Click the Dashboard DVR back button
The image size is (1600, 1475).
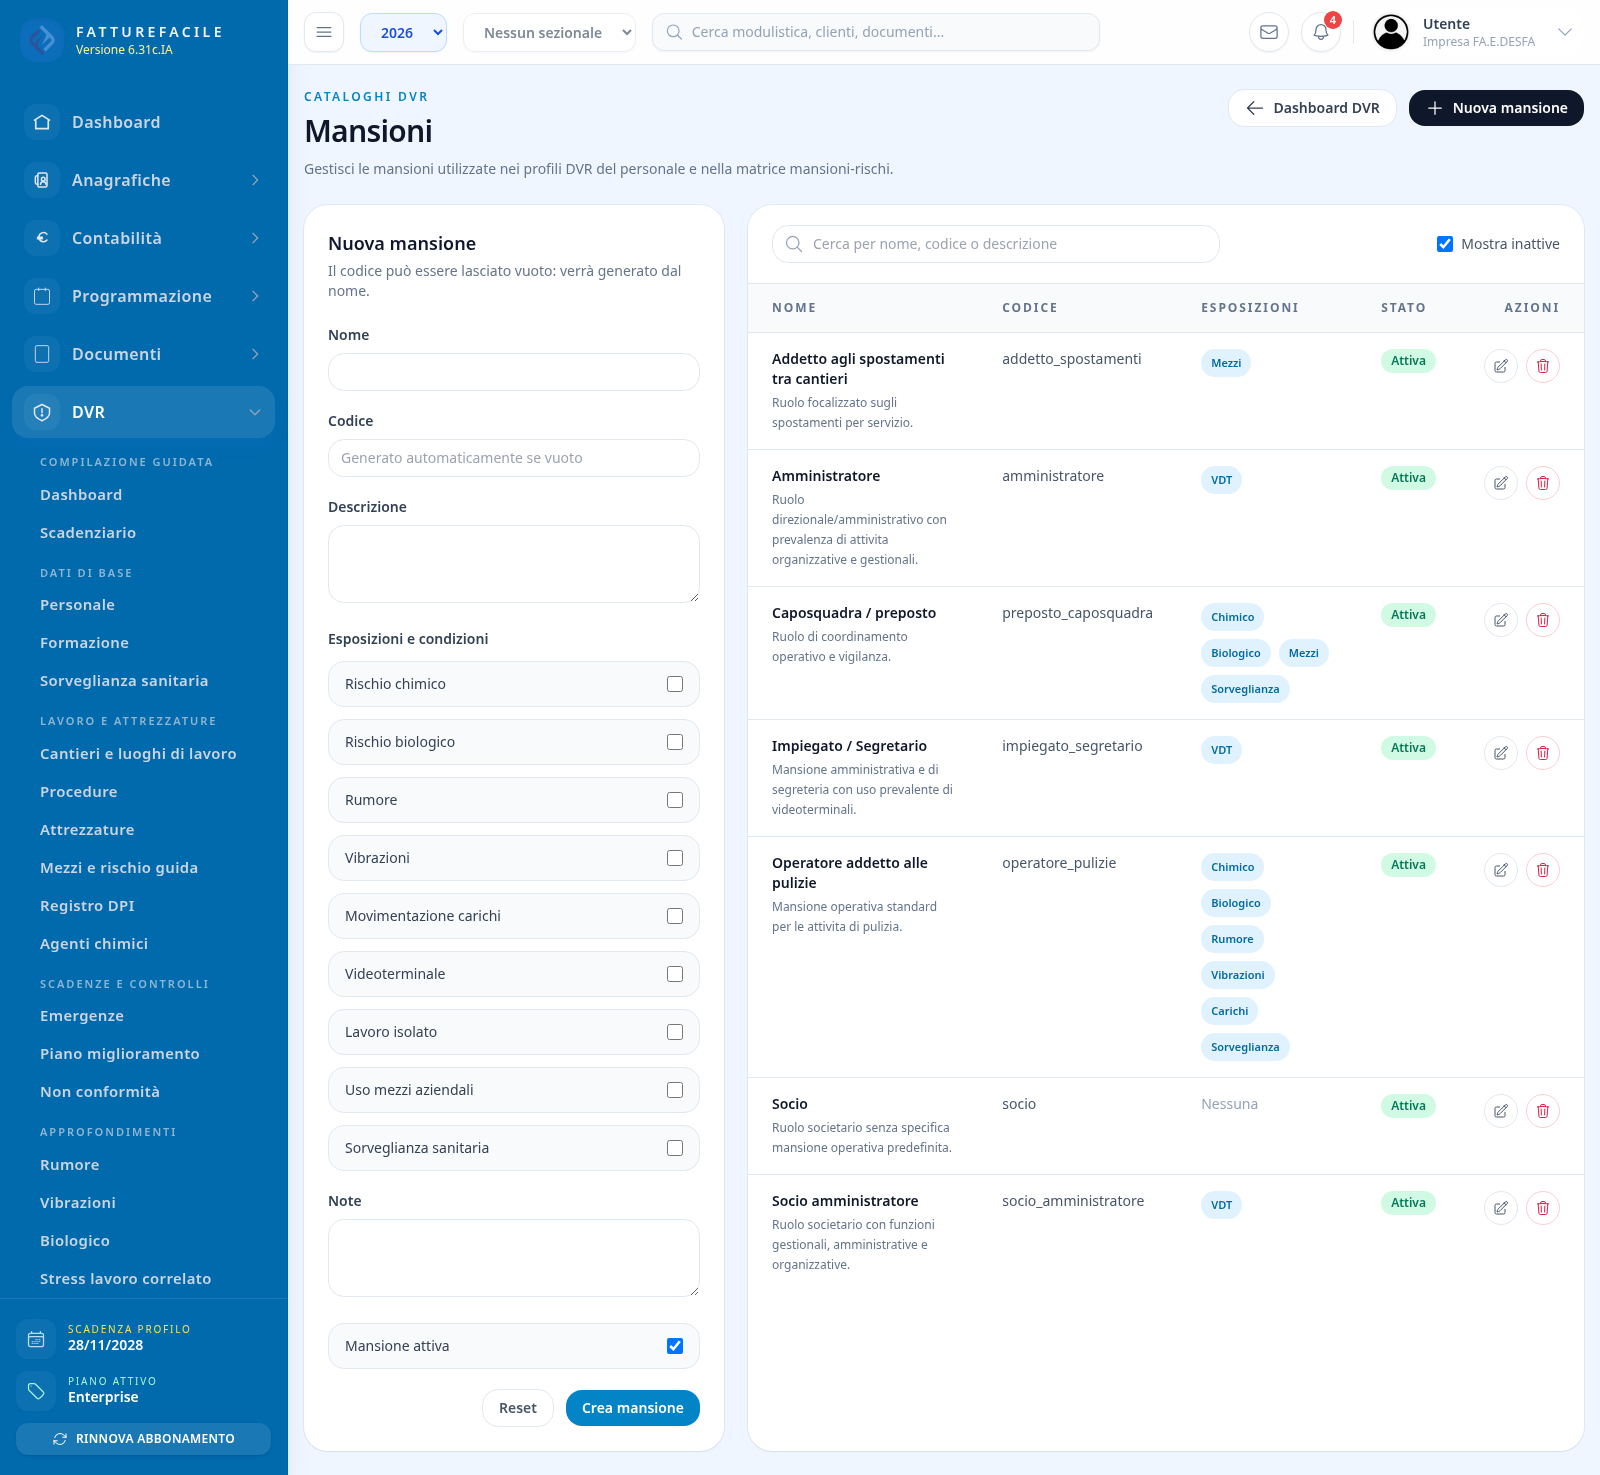[x=1312, y=108]
